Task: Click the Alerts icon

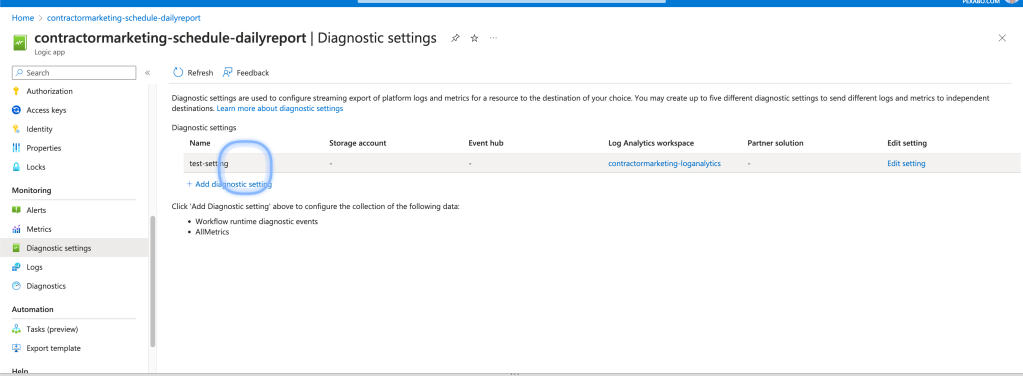Action: pyautogui.click(x=16, y=210)
